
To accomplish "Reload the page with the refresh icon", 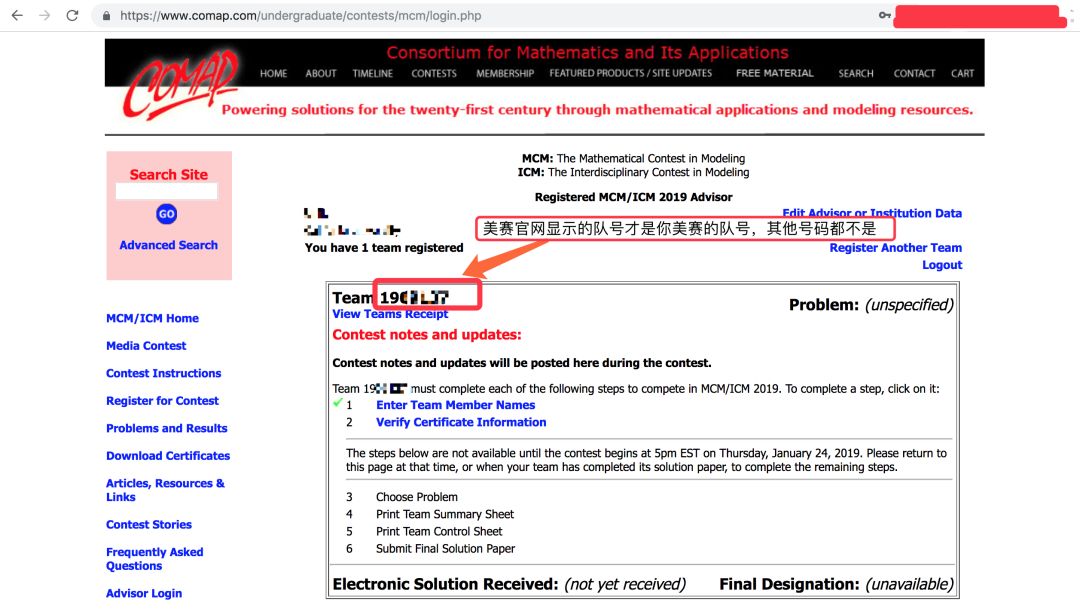I will click(72, 15).
